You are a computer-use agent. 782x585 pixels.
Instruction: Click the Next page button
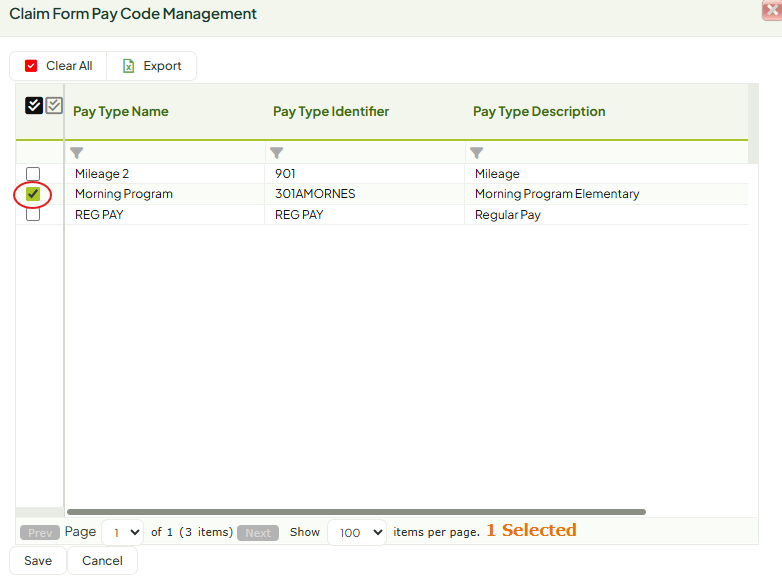coord(258,533)
